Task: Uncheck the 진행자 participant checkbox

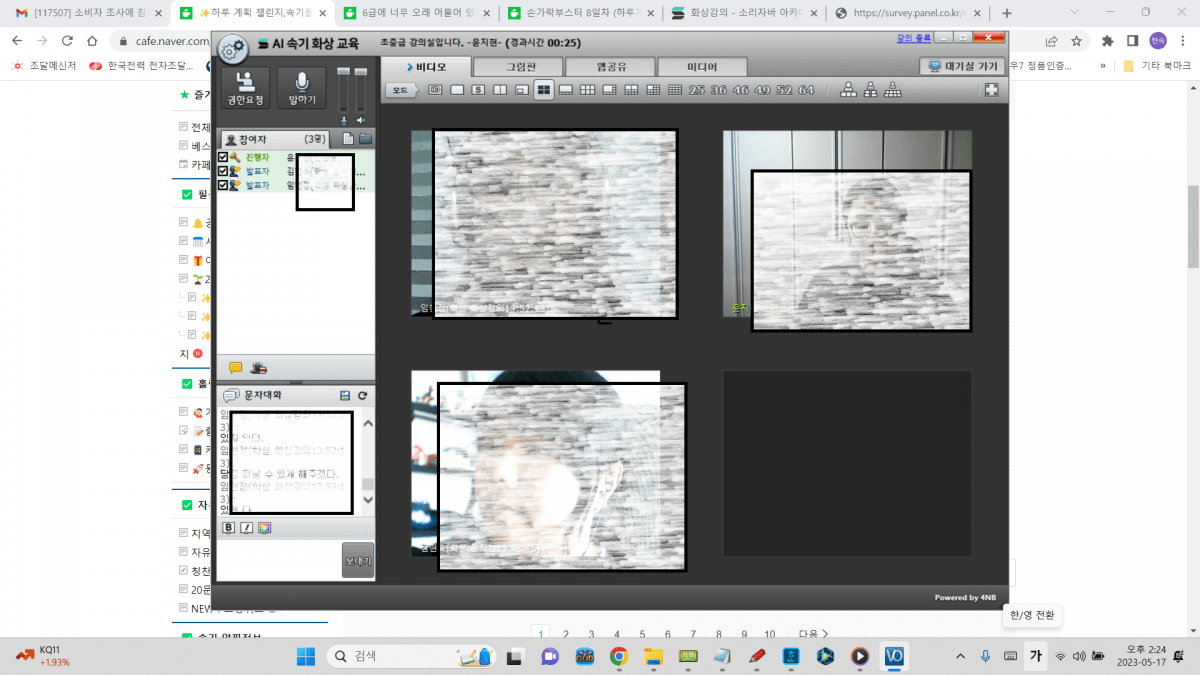Action: coord(224,157)
